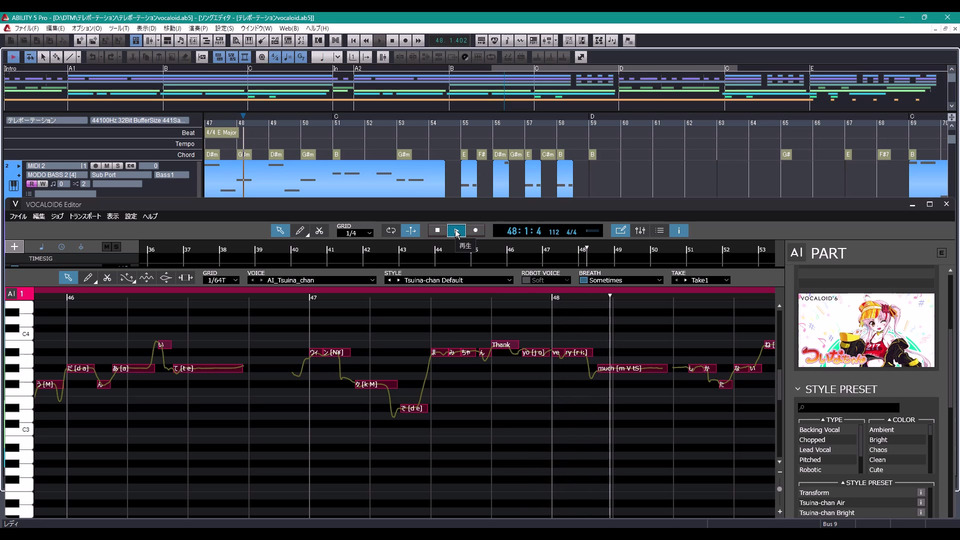Click the stop button in VOCALOID transport
Screen dimensions: 960x540
pos(436,230)
